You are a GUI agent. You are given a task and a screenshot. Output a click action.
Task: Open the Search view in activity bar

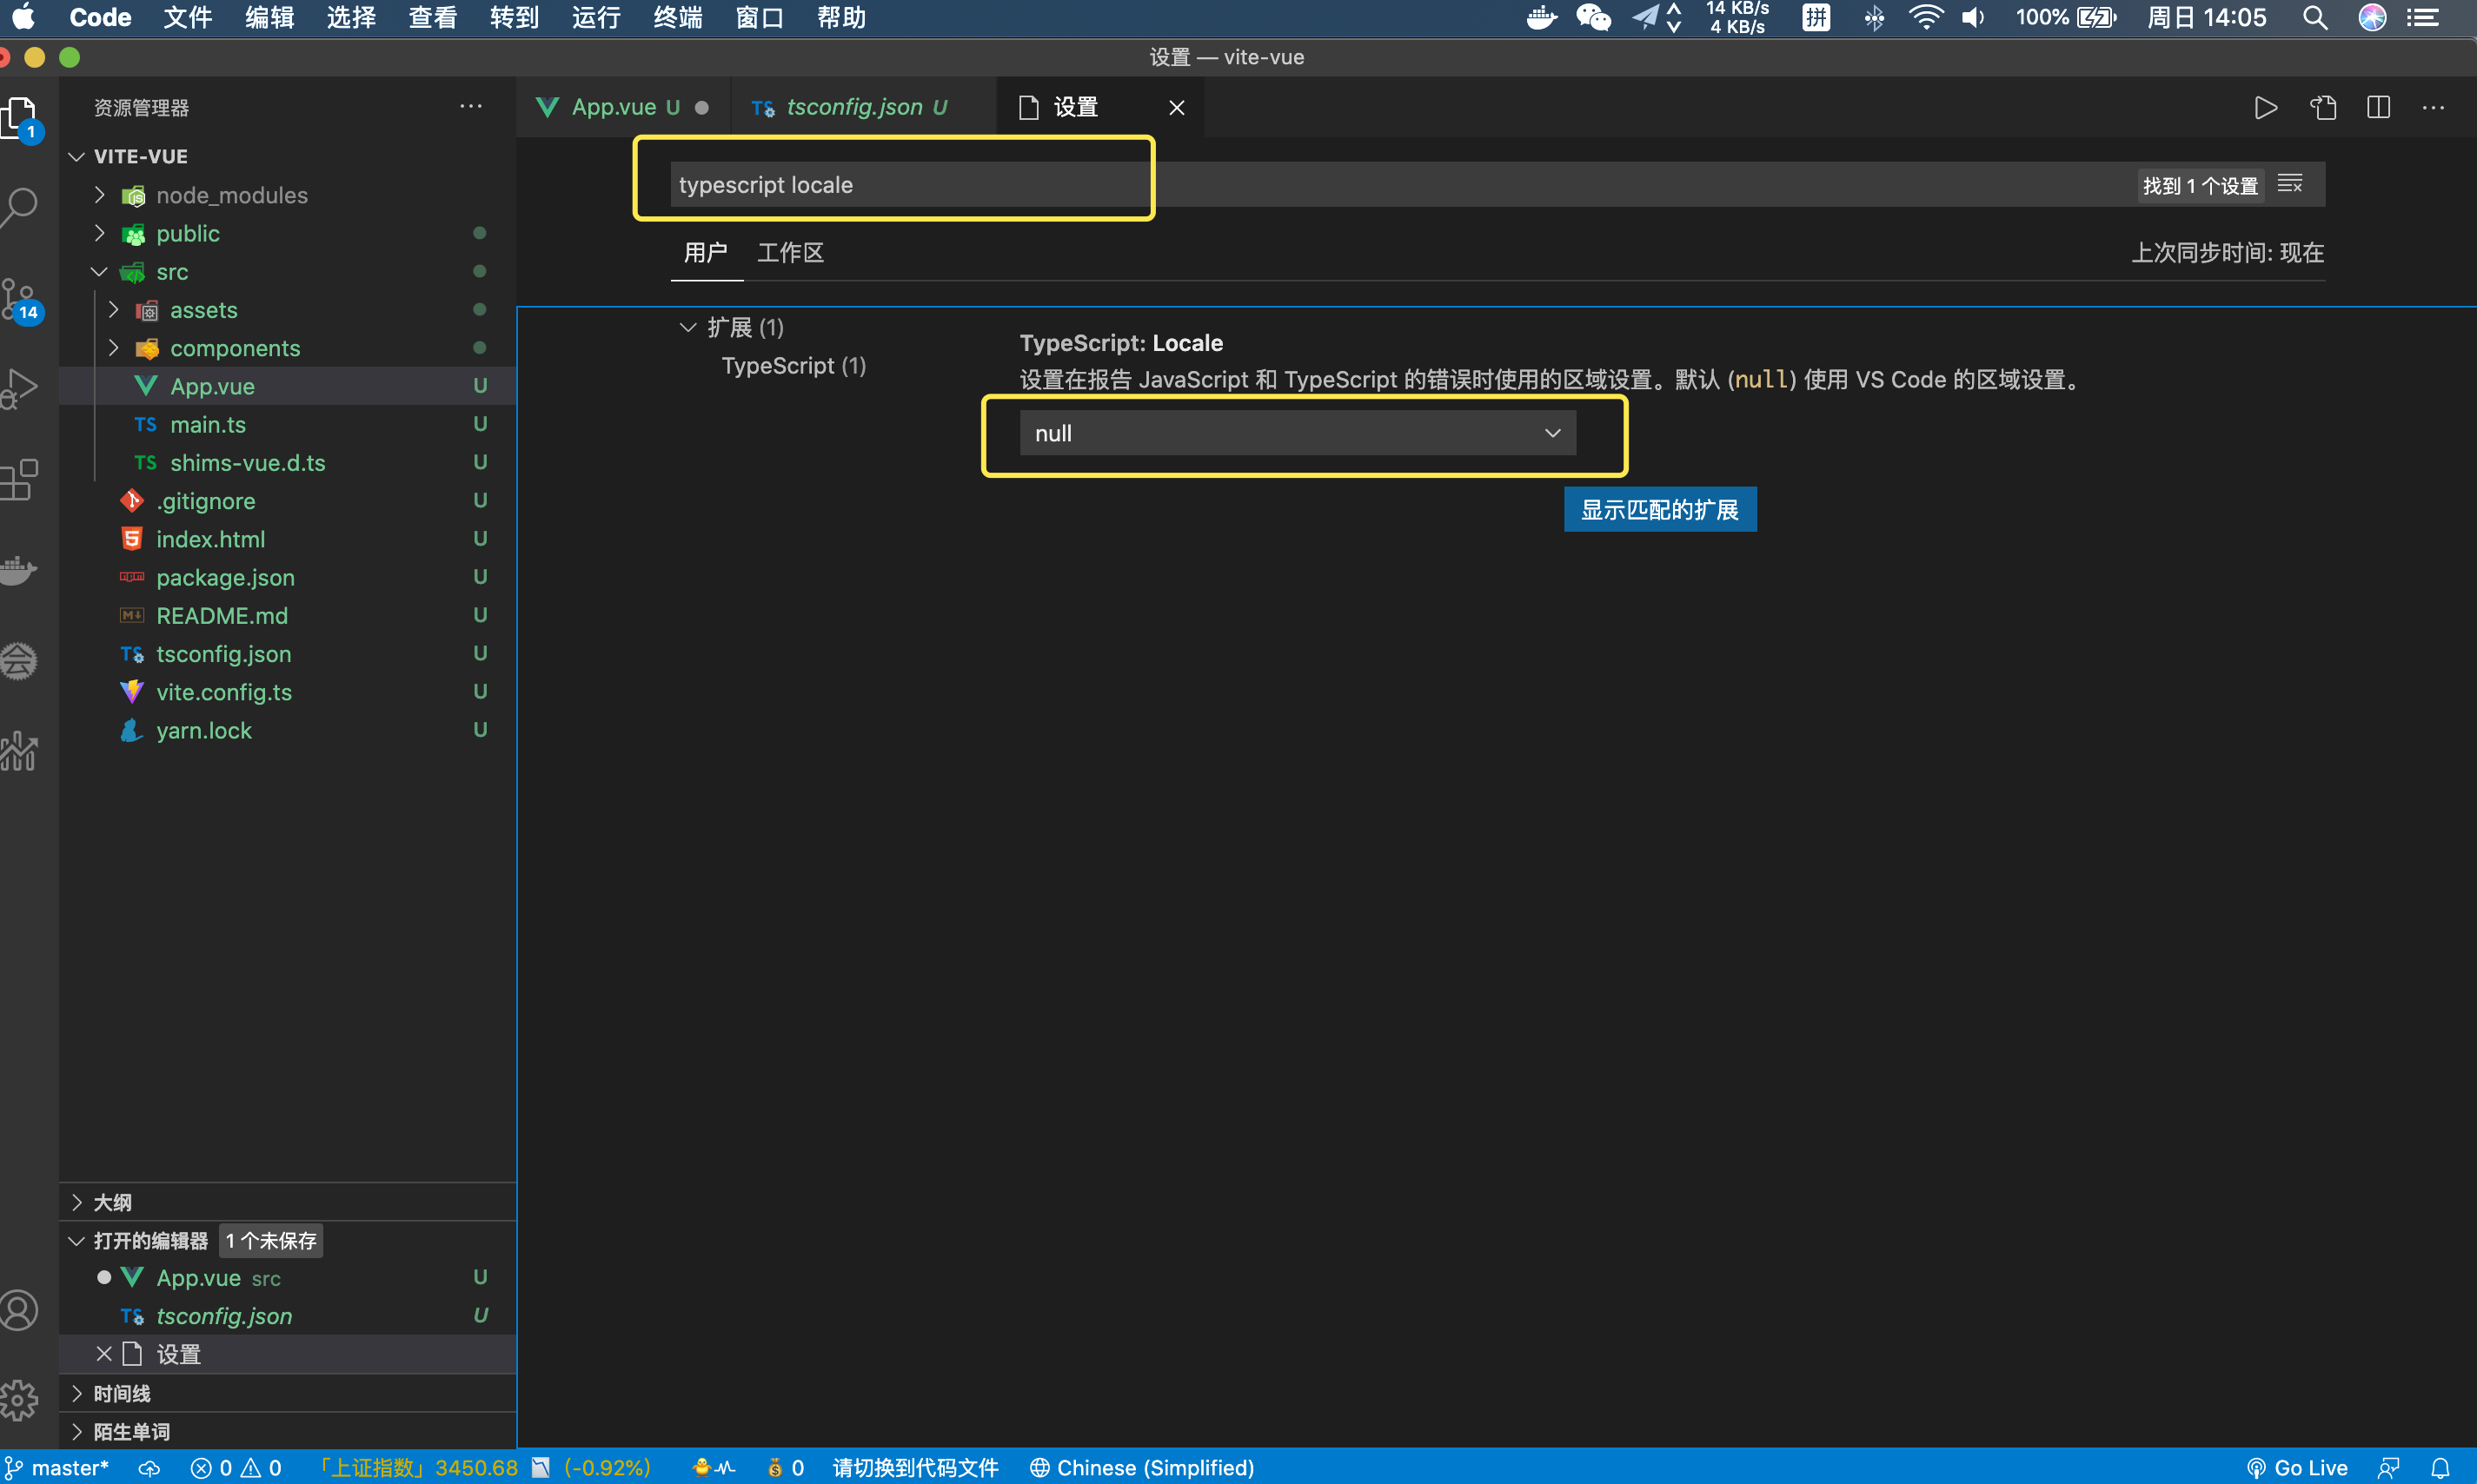click(x=20, y=206)
